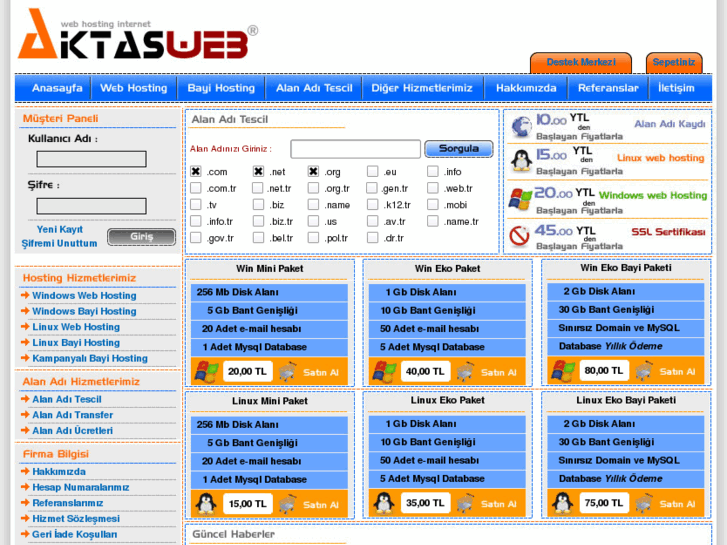The image size is (727, 545).
Task: Click the Giriş login button
Action: (x=141, y=237)
